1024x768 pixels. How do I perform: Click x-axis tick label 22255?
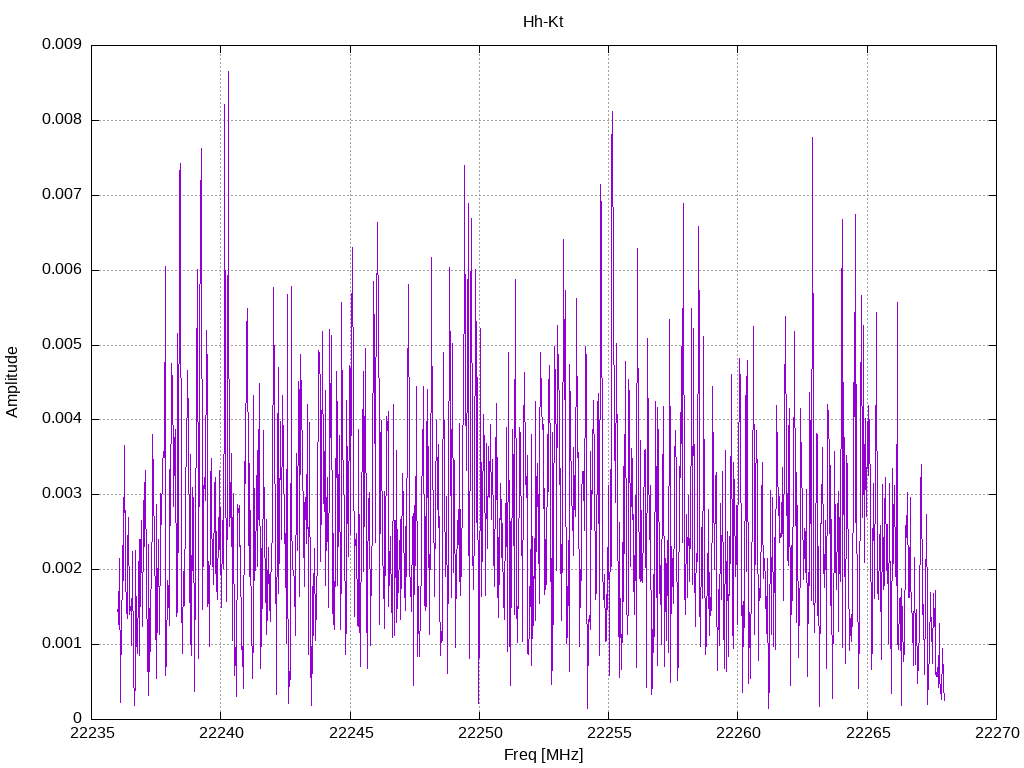coord(609,733)
